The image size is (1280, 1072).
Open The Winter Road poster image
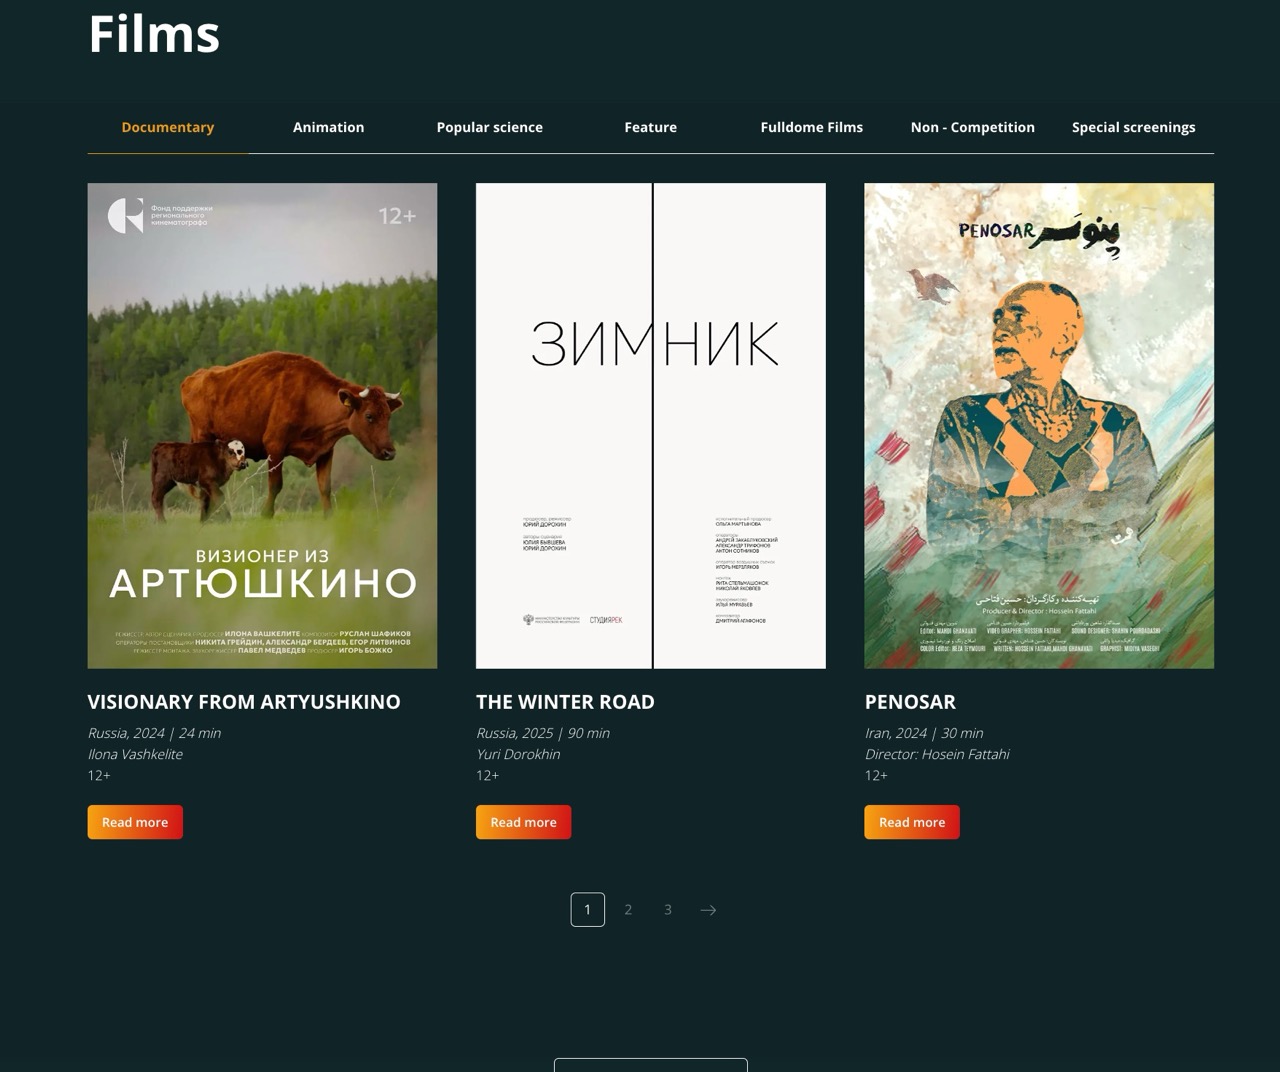click(651, 426)
